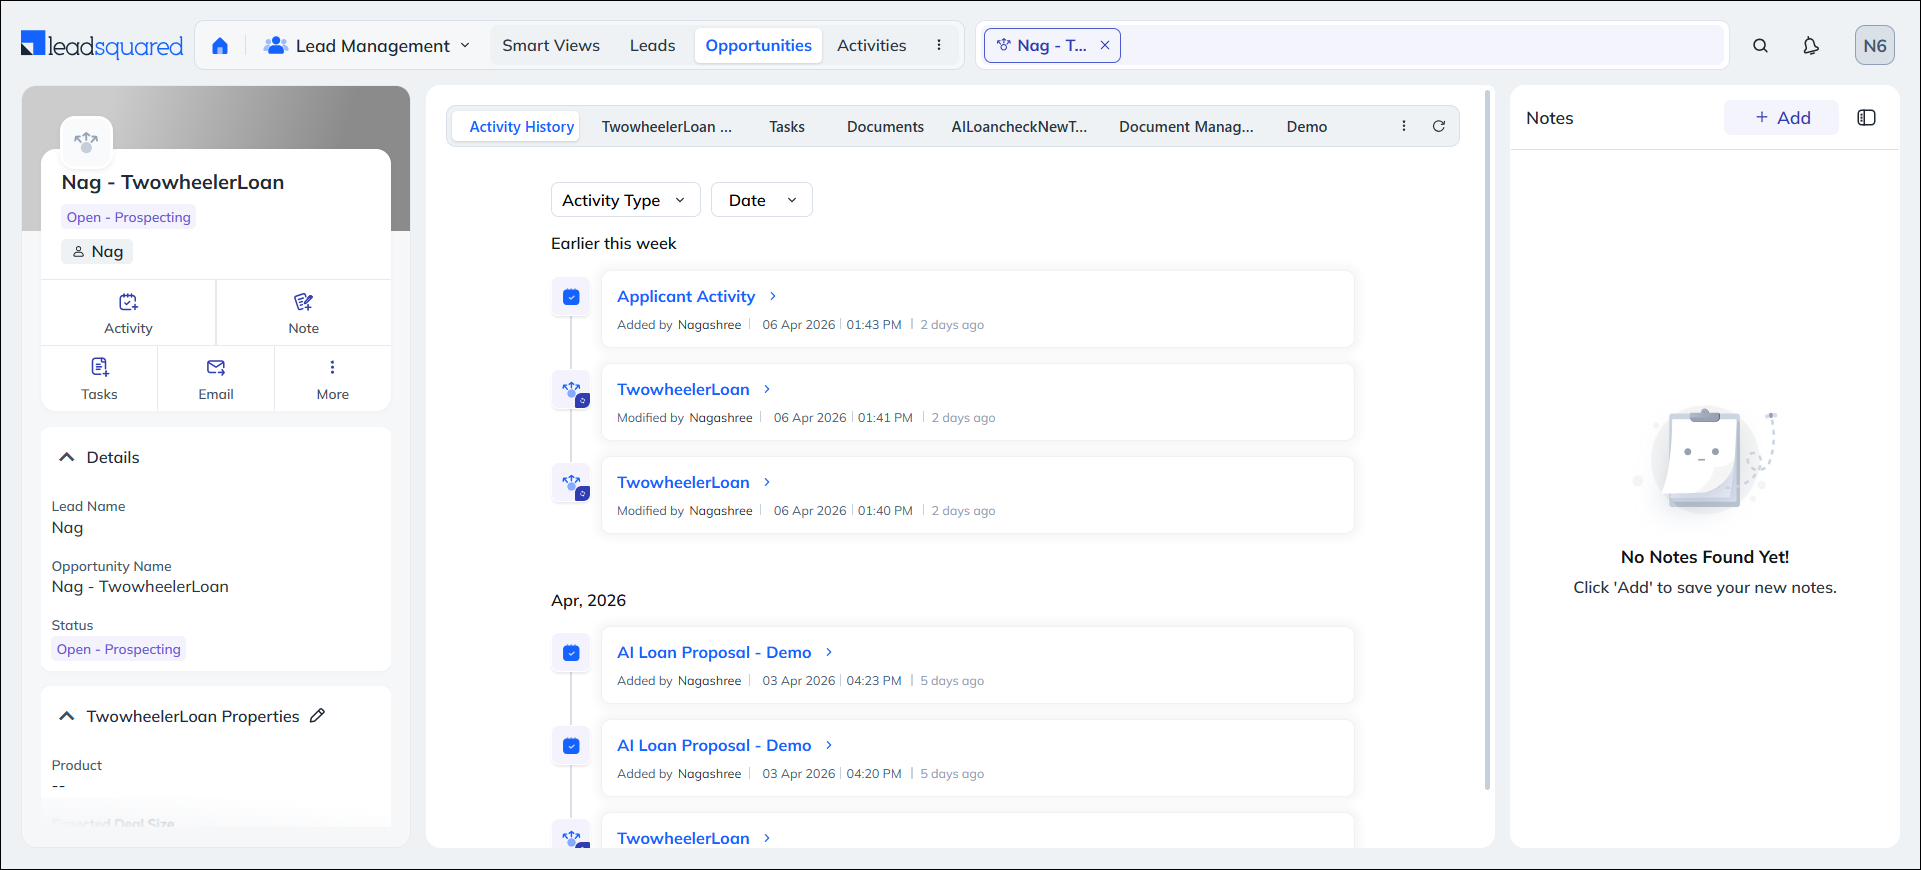The width and height of the screenshot is (1921, 870).
Task: Click the Applicant Activity timeline icon
Action: tap(571, 297)
